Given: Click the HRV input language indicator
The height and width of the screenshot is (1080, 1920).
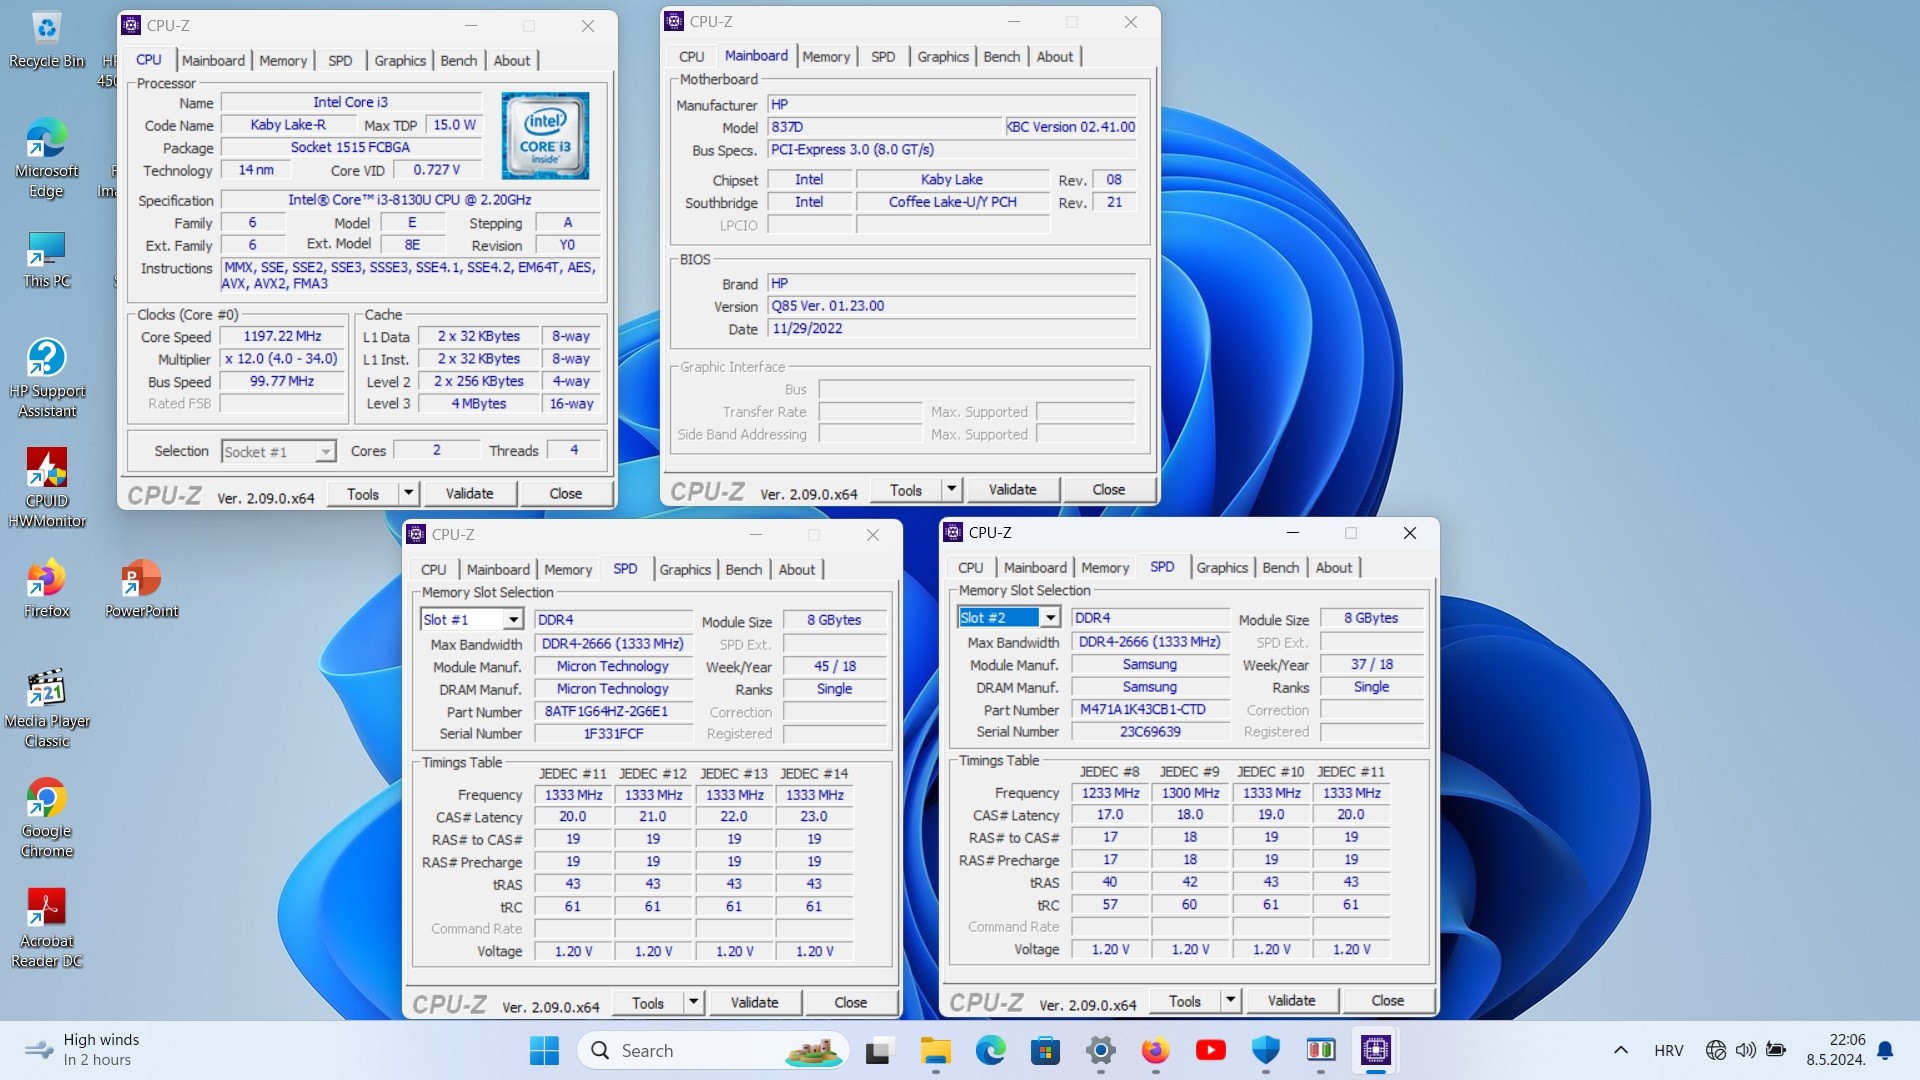Looking at the screenshot, I should point(1668,1050).
